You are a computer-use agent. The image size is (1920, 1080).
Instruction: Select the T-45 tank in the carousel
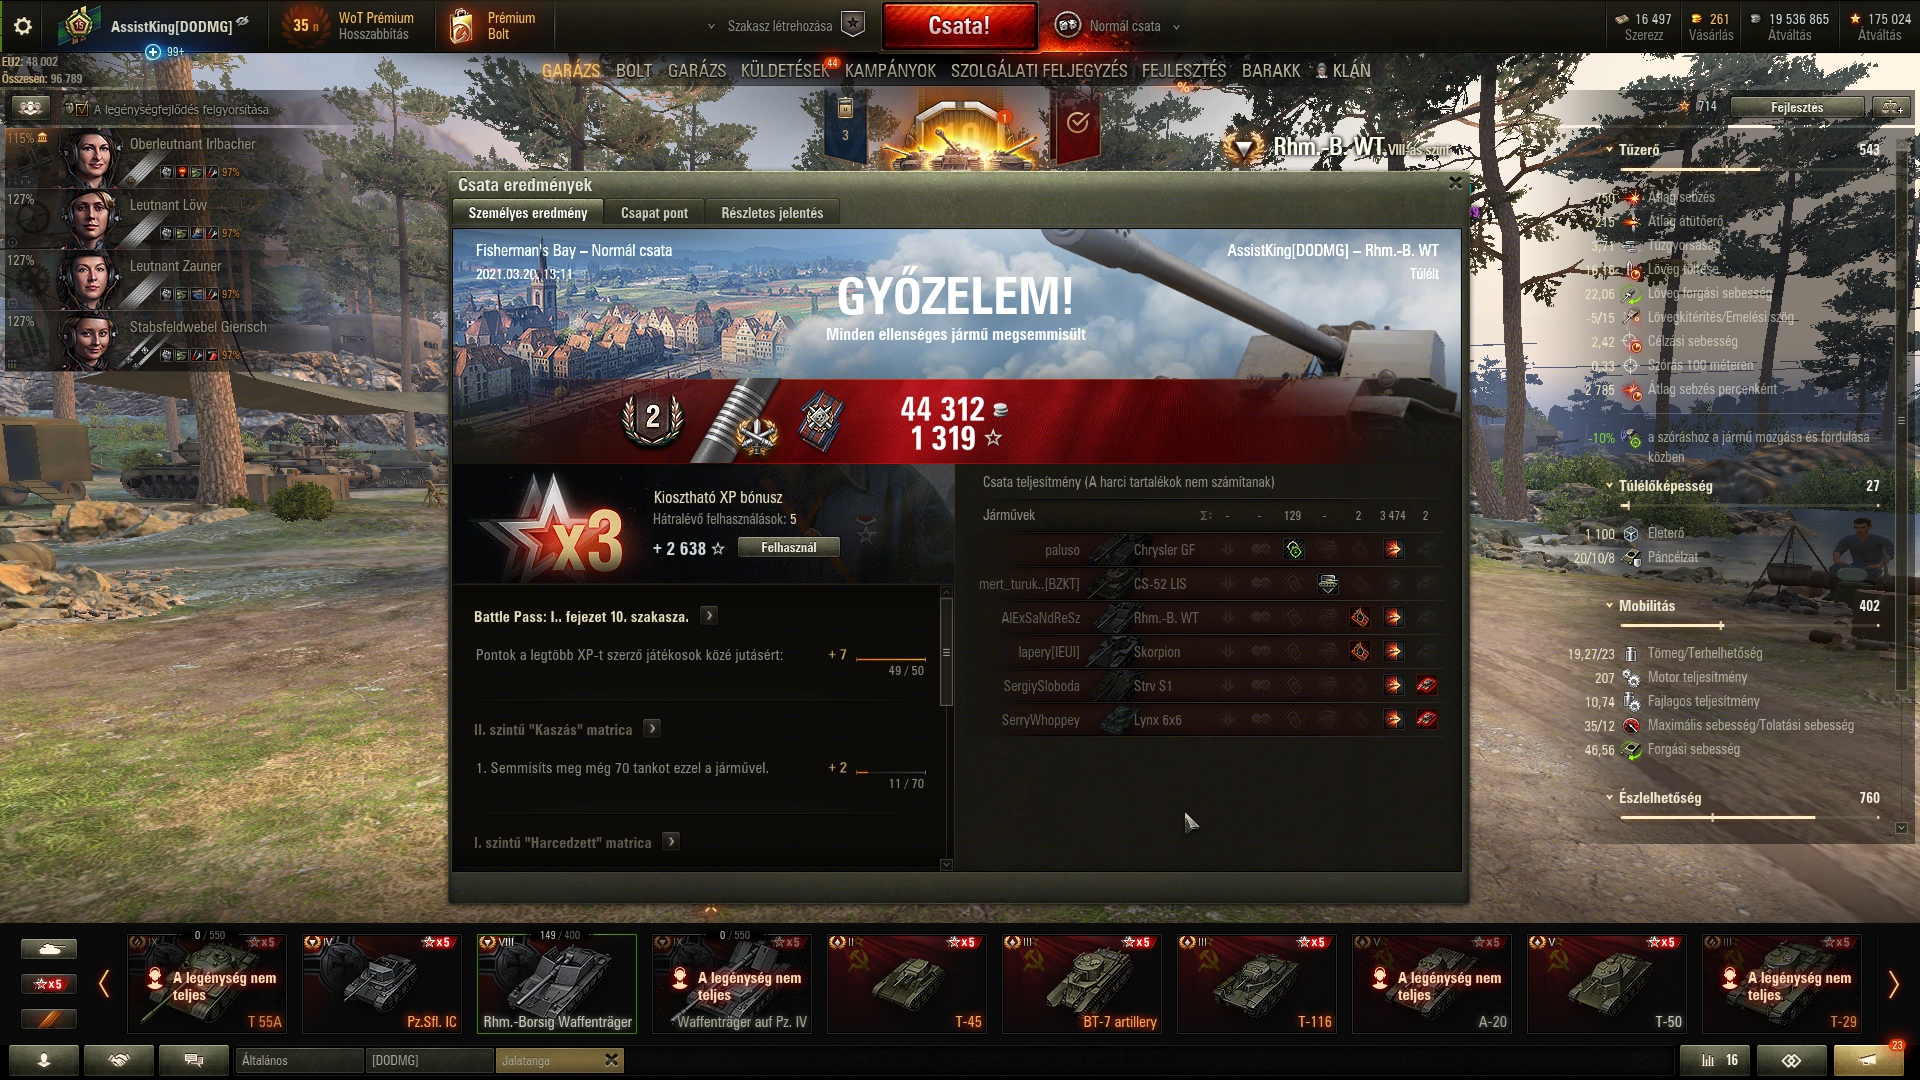906,984
